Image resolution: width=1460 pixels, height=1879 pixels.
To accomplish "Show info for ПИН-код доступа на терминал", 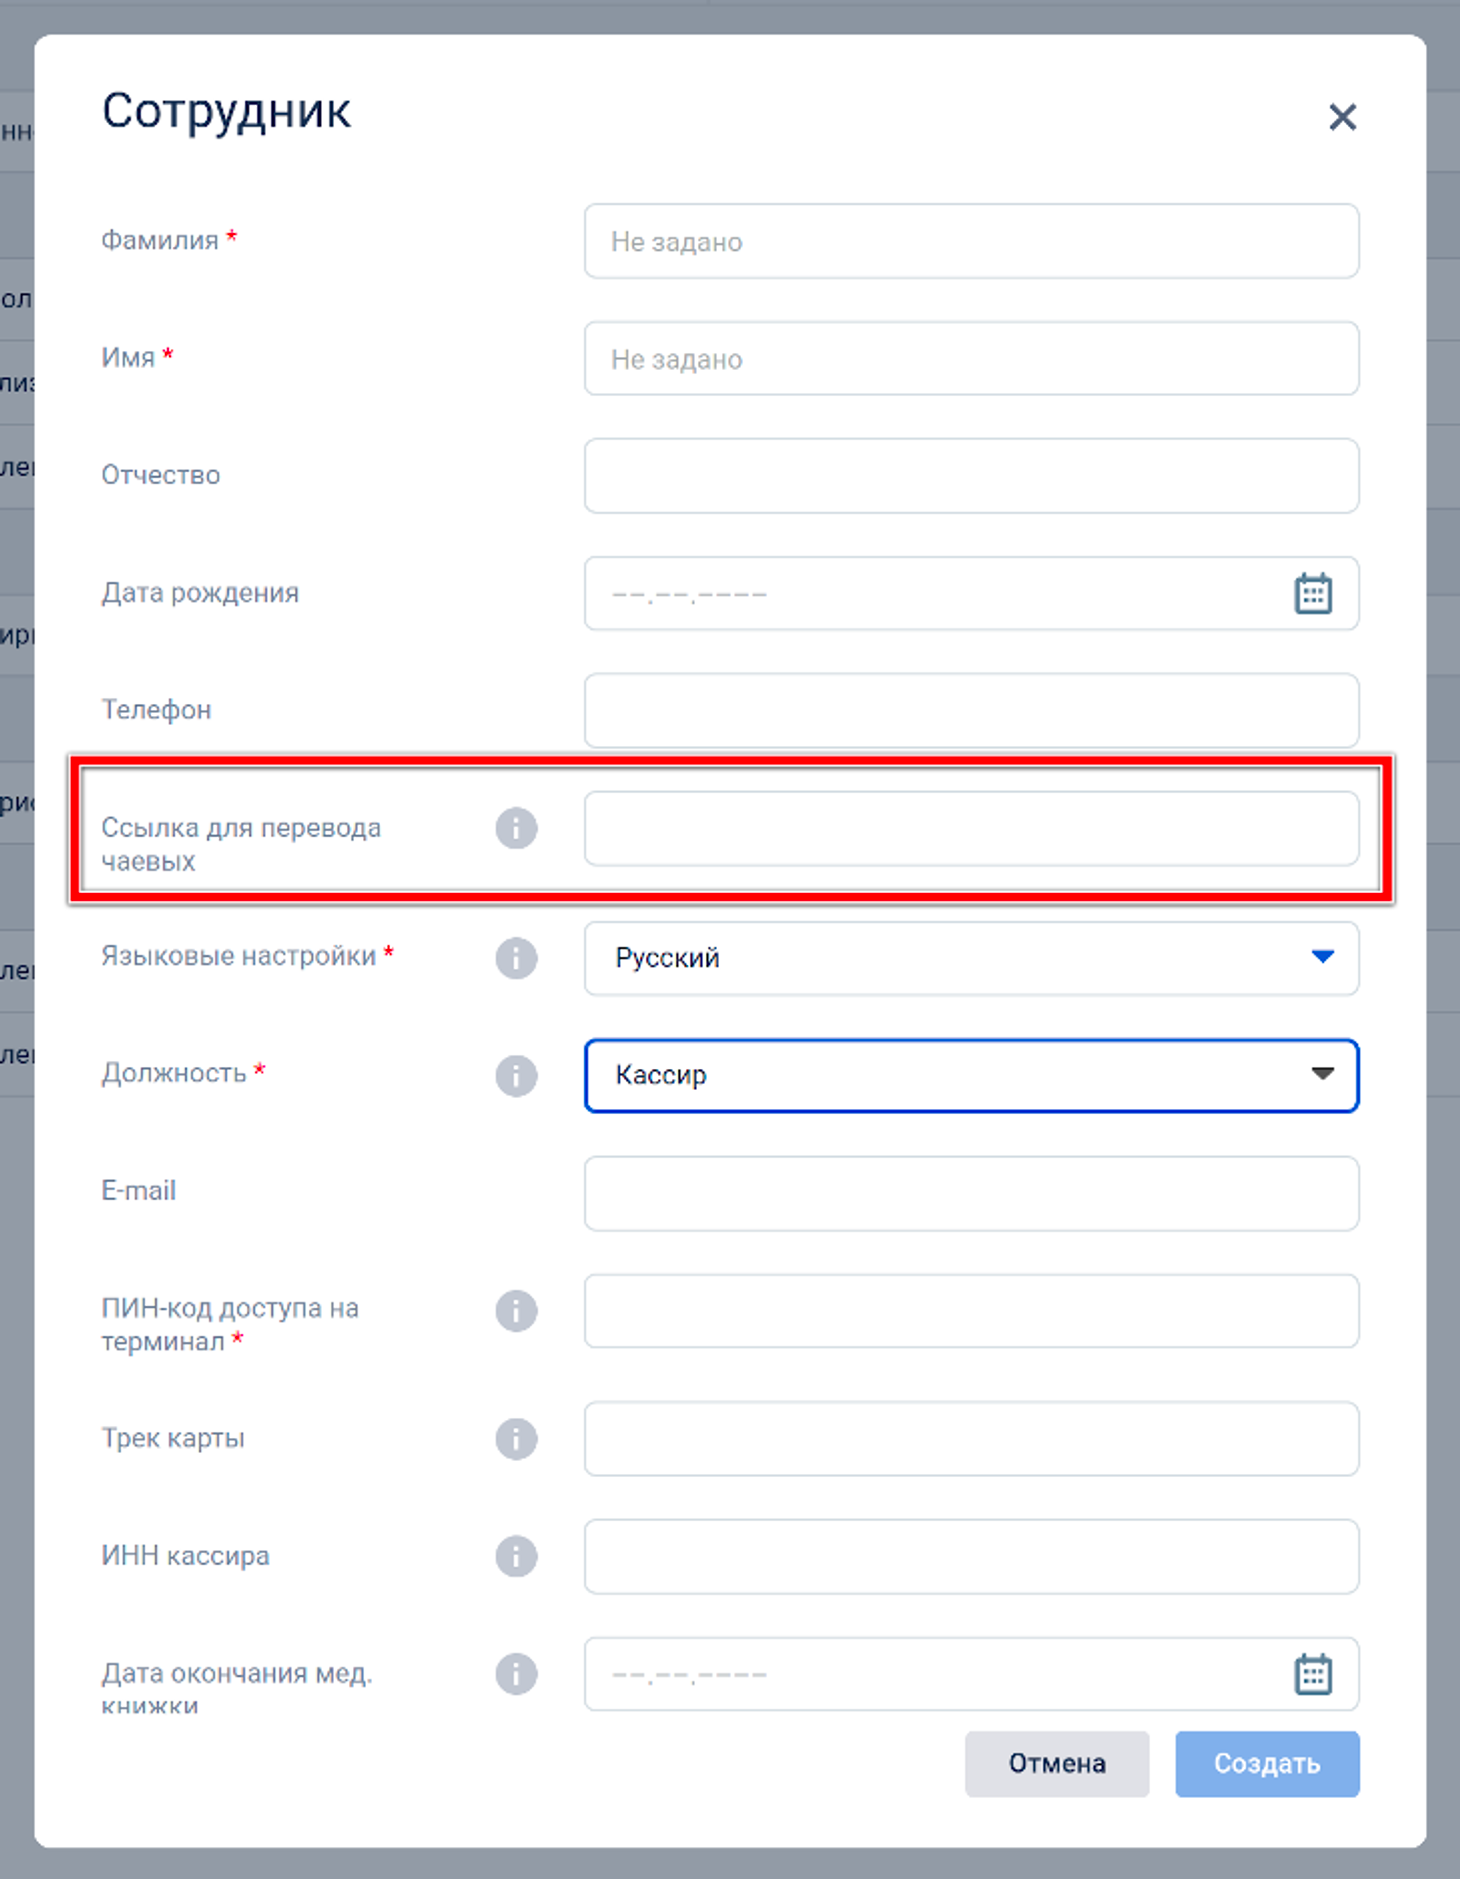I will (516, 1311).
